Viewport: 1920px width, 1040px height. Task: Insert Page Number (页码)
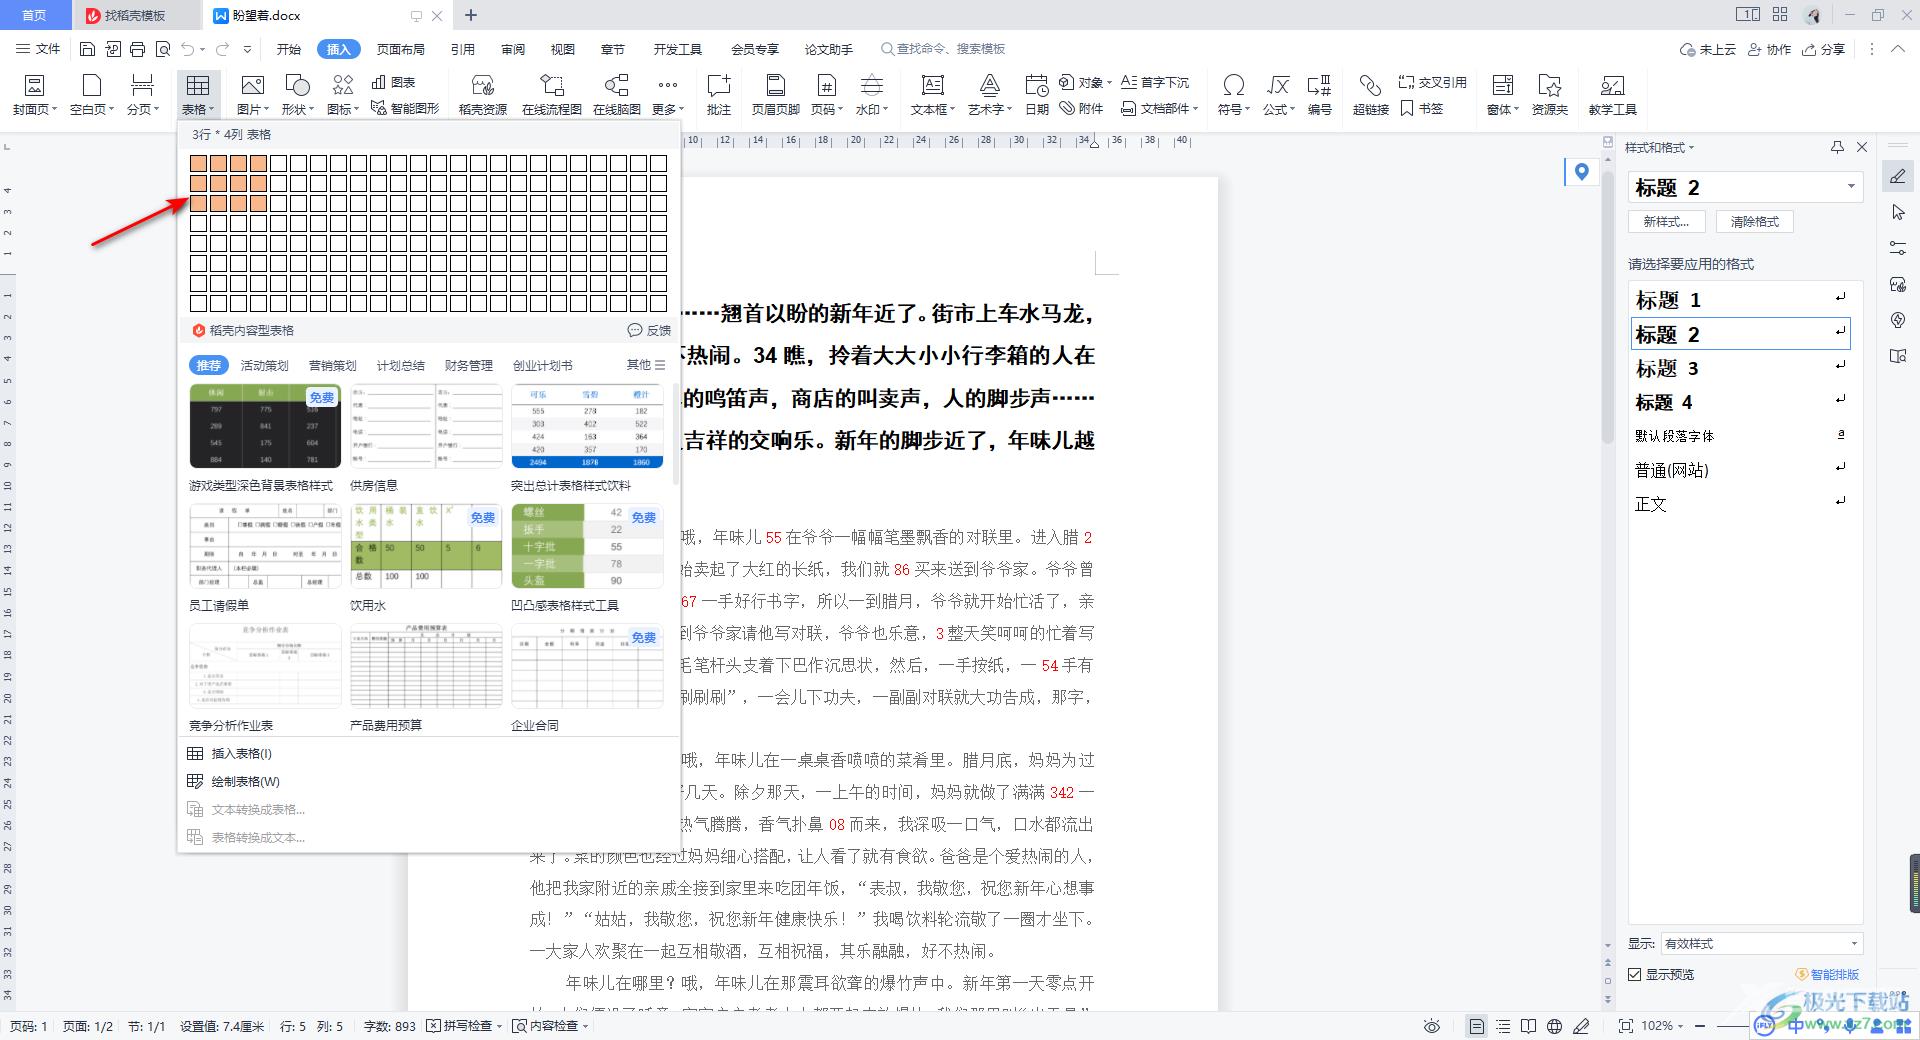coord(826,94)
